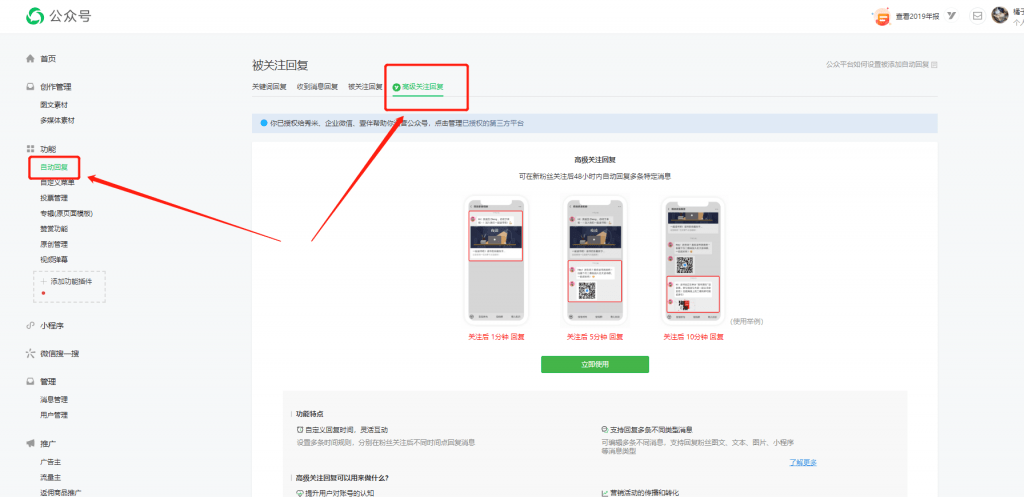Open 小程序 in the sidebar

(x=54, y=326)
